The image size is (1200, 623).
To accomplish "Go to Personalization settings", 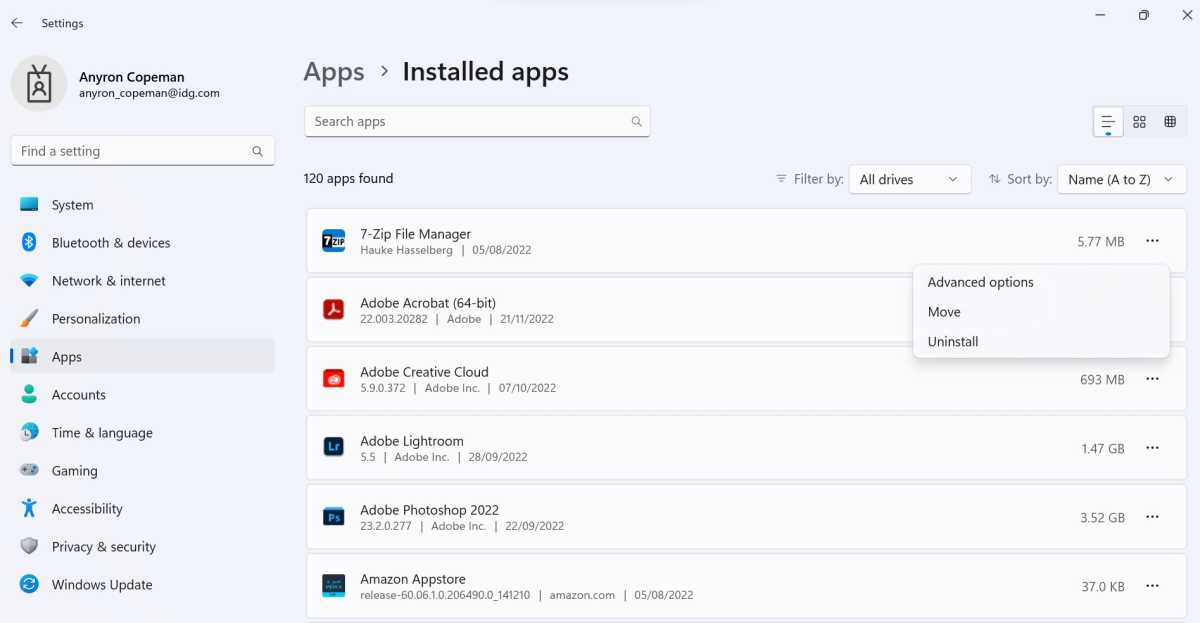I will tap(142, 319).
